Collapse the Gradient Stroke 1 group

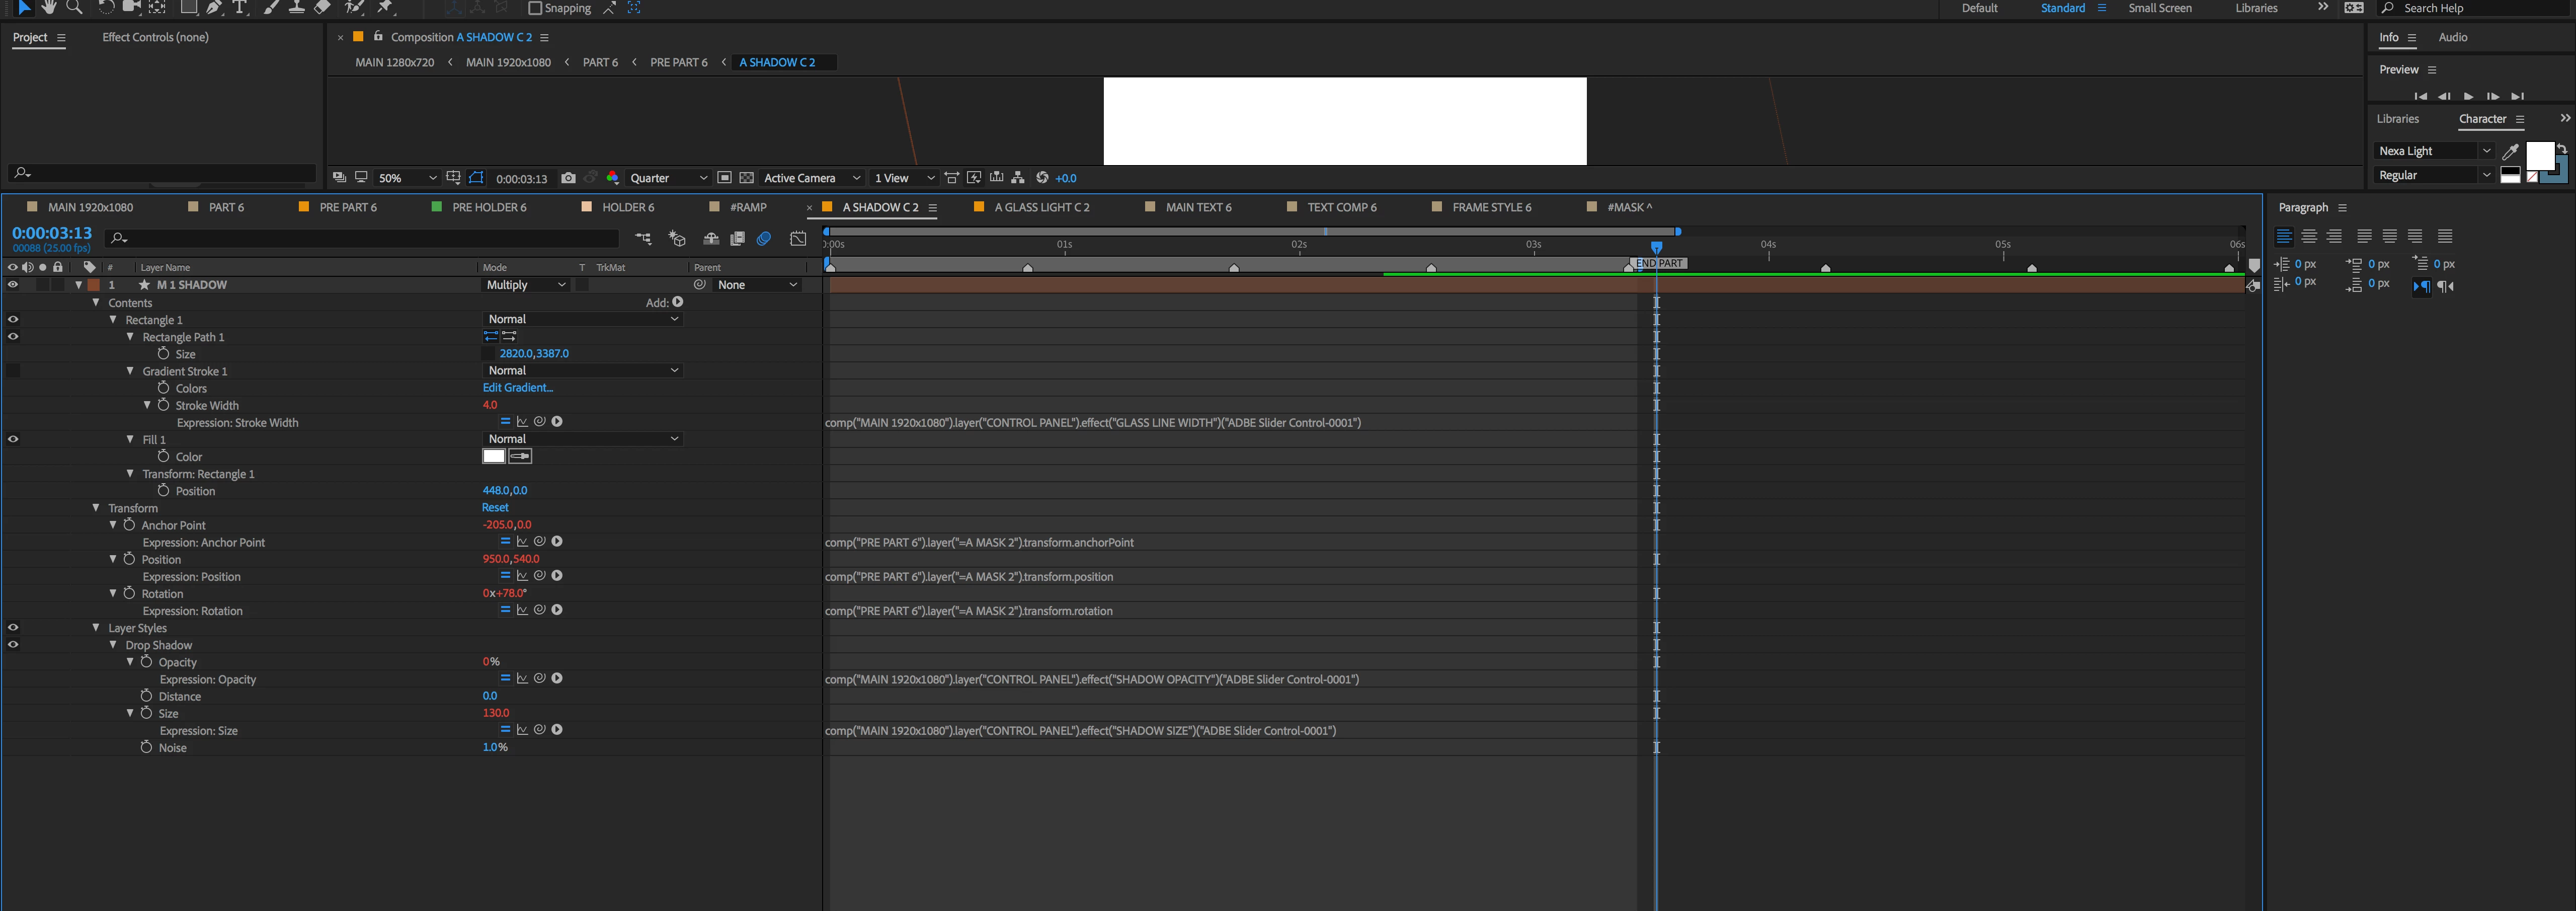pos(130,371)
